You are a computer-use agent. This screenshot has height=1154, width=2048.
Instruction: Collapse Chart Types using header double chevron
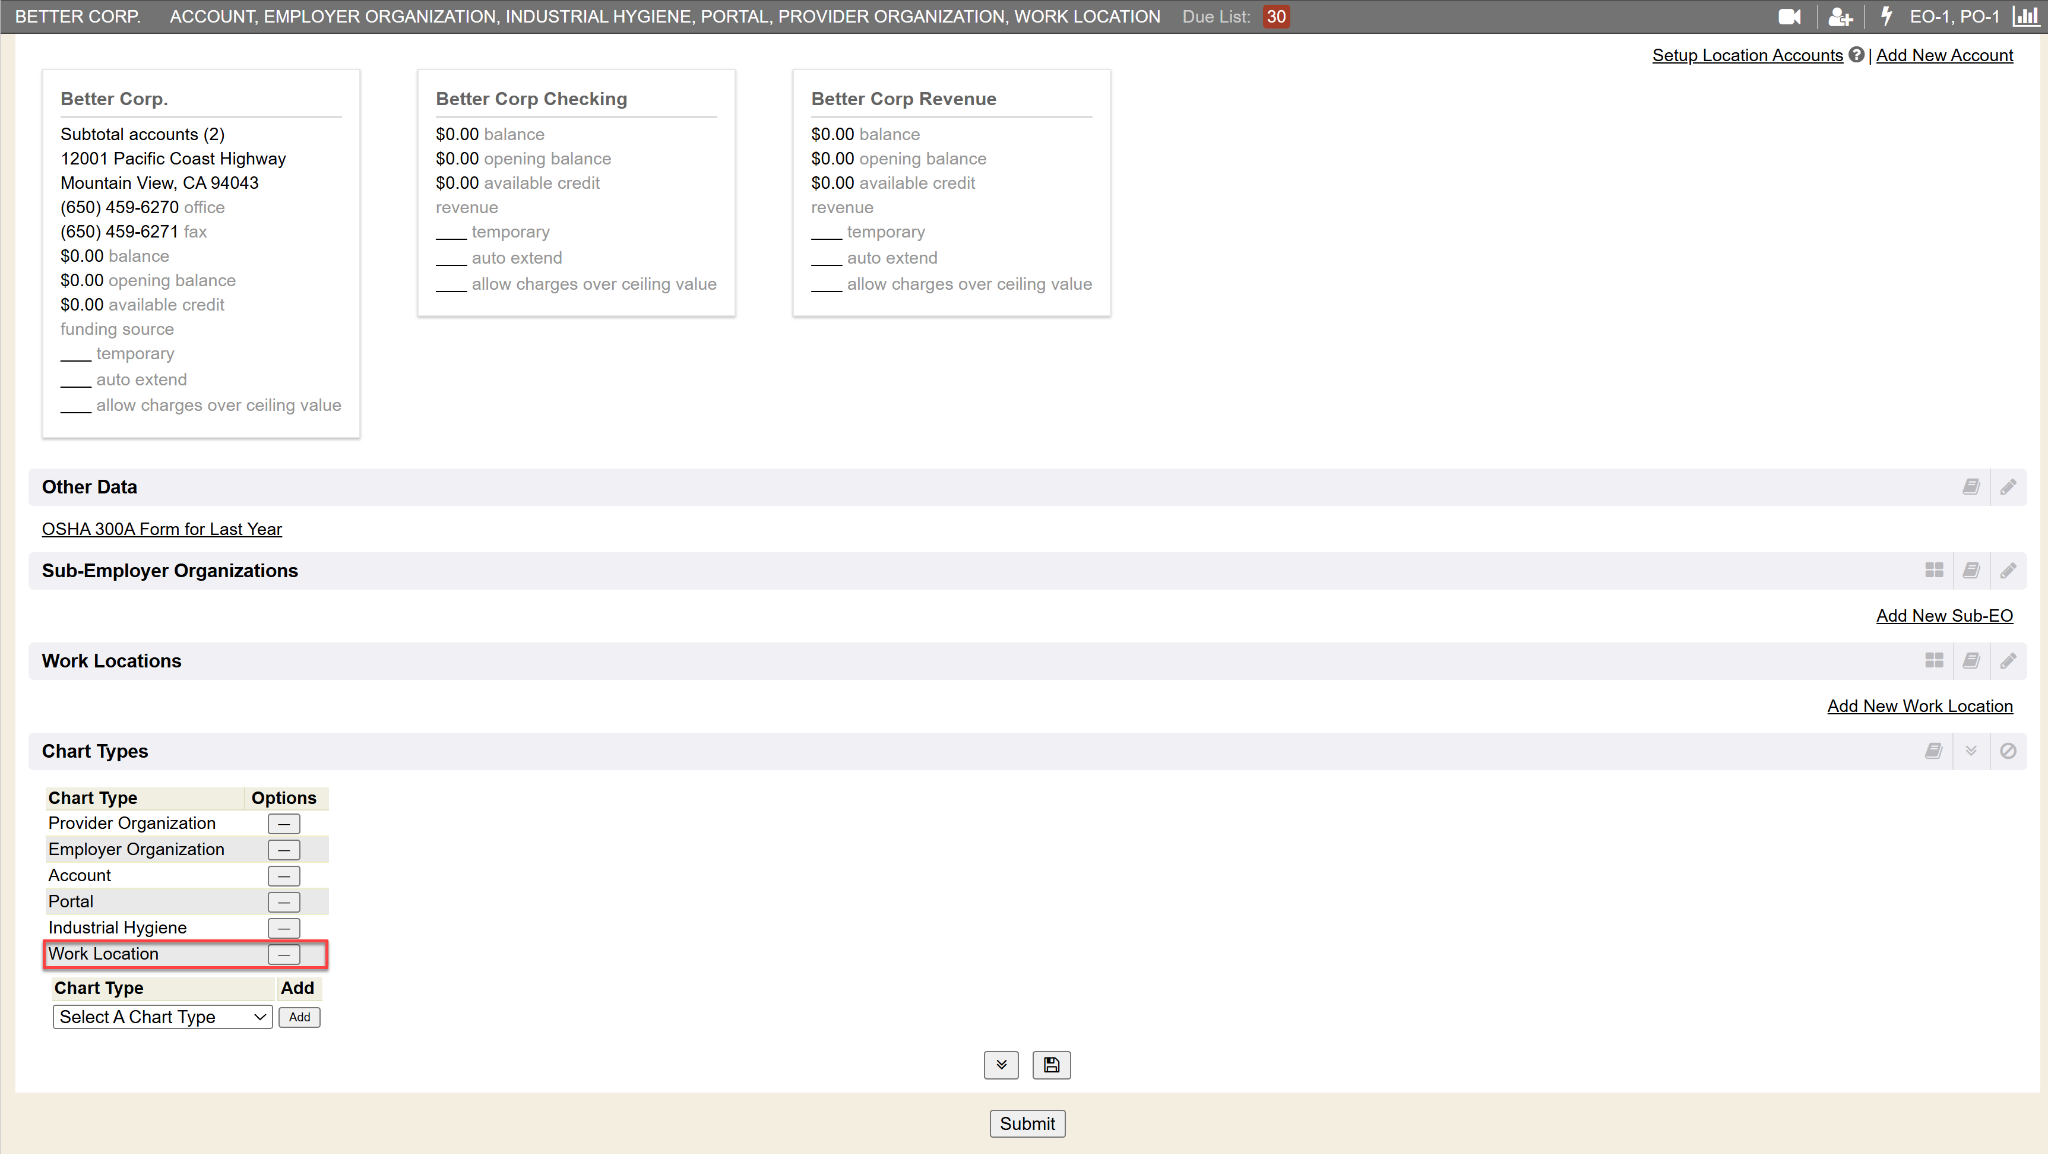1971,751
